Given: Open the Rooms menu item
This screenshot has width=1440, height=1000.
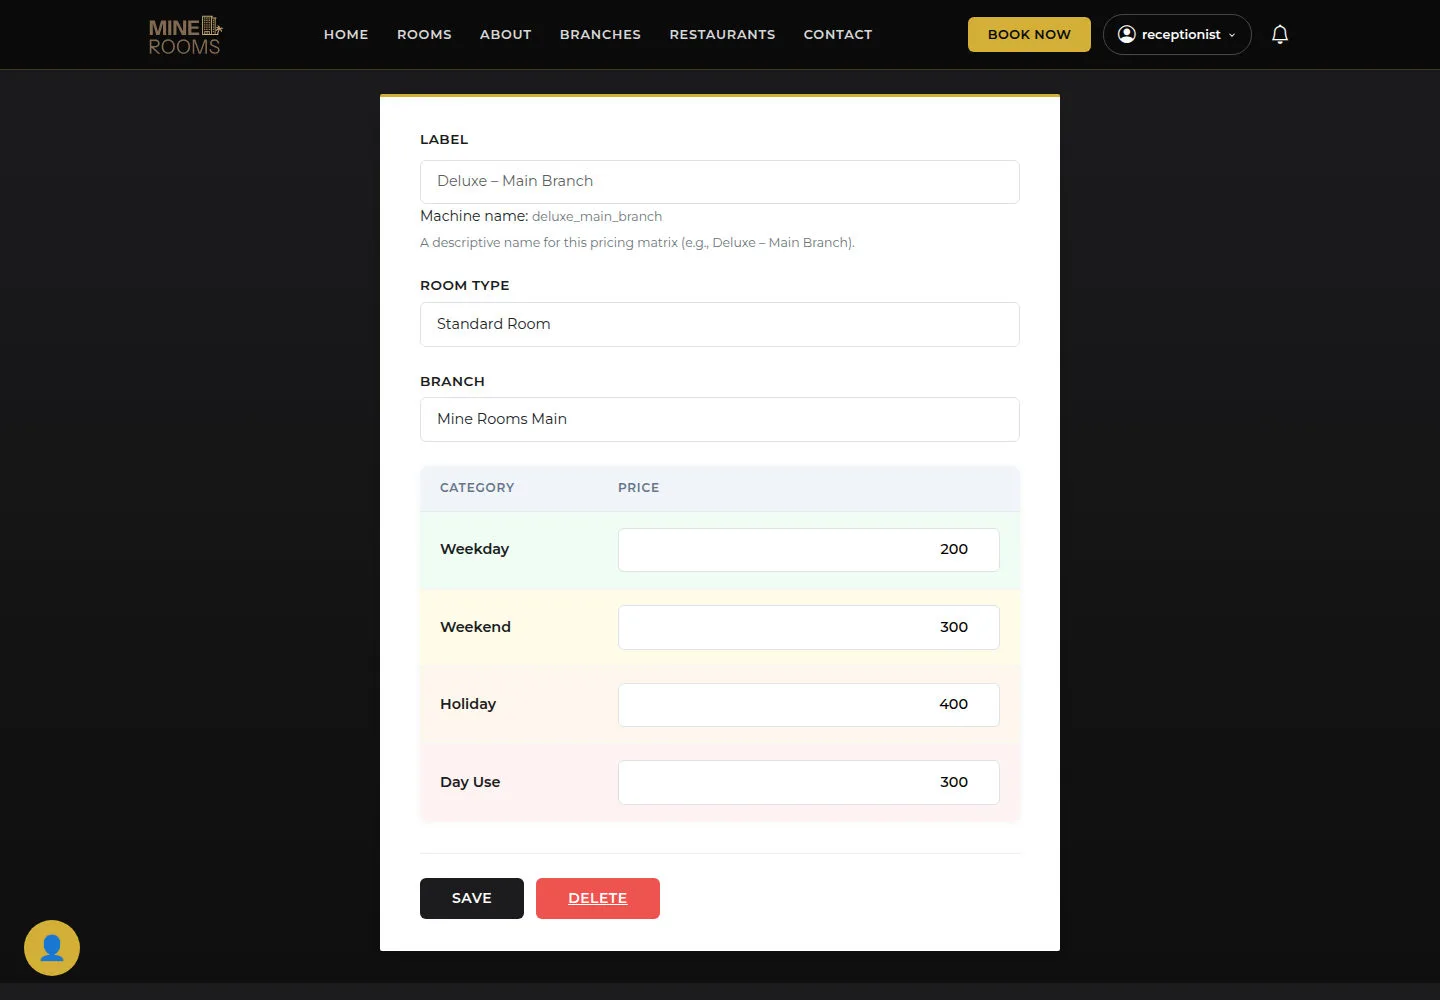Looking at the screenshot, I should [x=424, y=35].
